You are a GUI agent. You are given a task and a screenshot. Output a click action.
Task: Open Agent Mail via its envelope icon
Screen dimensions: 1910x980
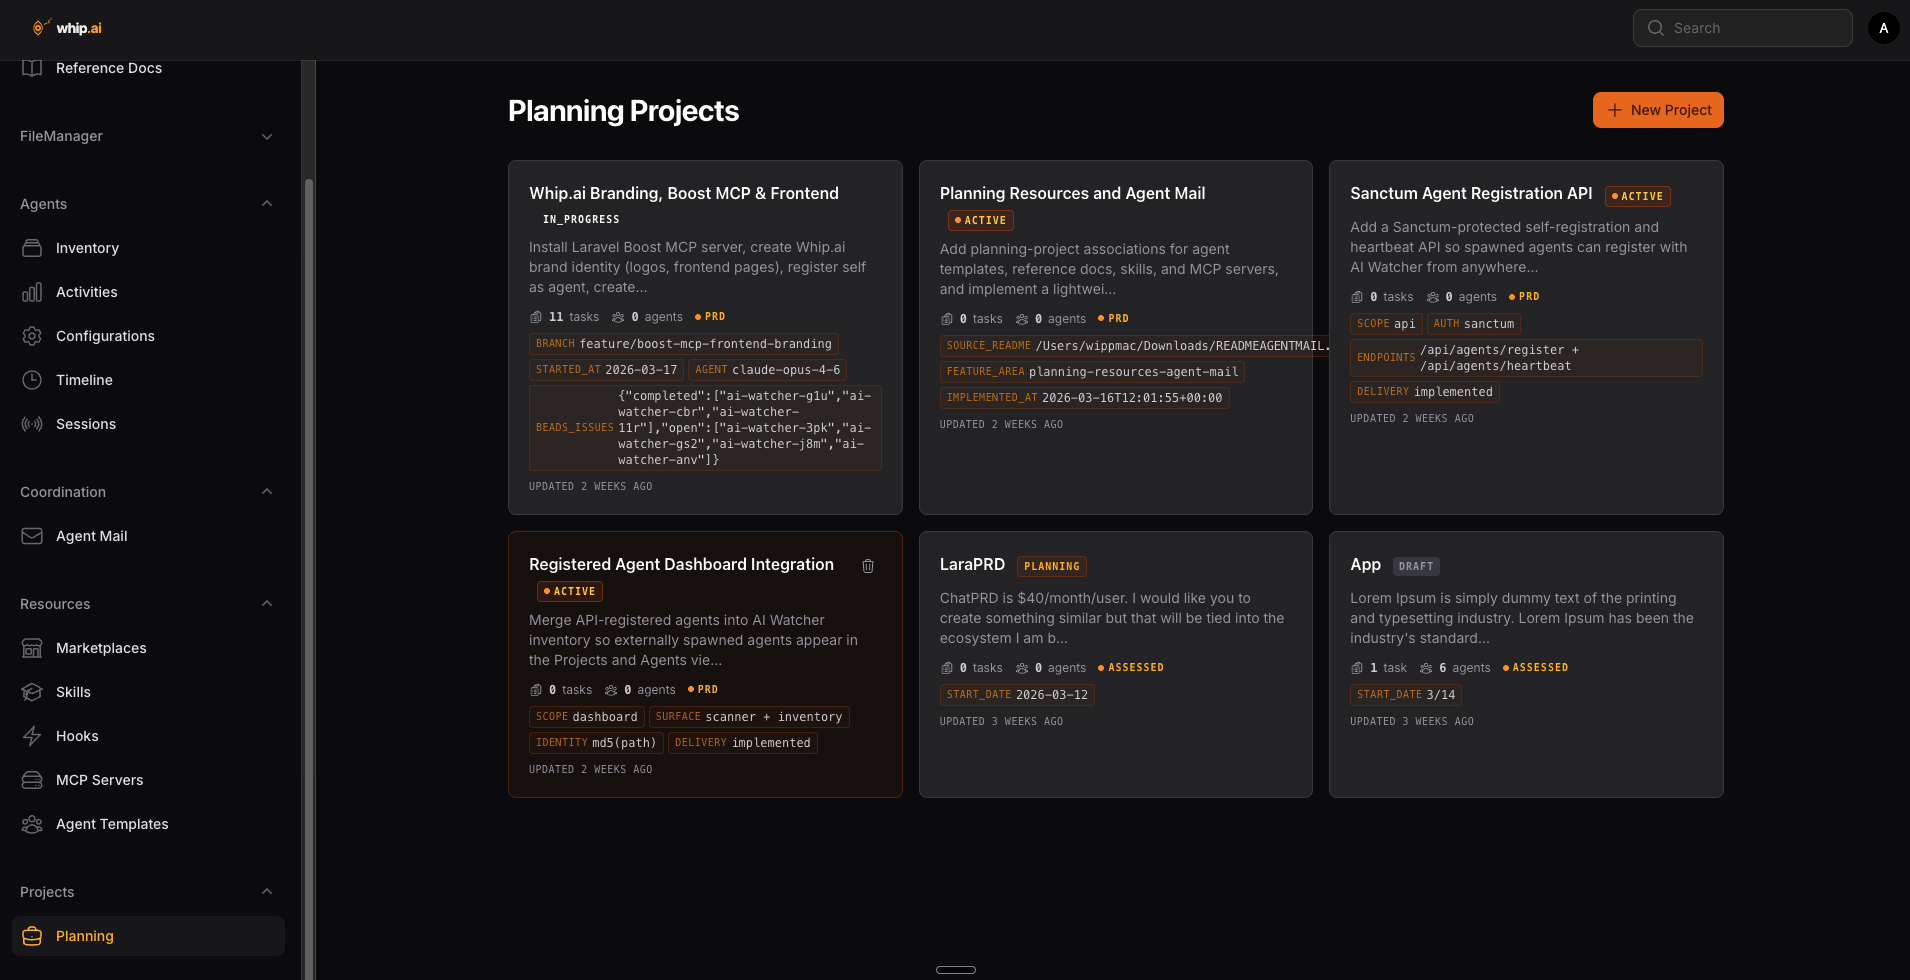click(32, 536)
